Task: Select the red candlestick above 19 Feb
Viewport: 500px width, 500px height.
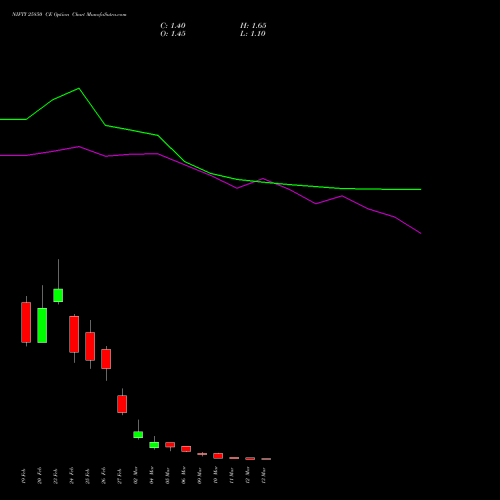Action: [x=26, y=322]
